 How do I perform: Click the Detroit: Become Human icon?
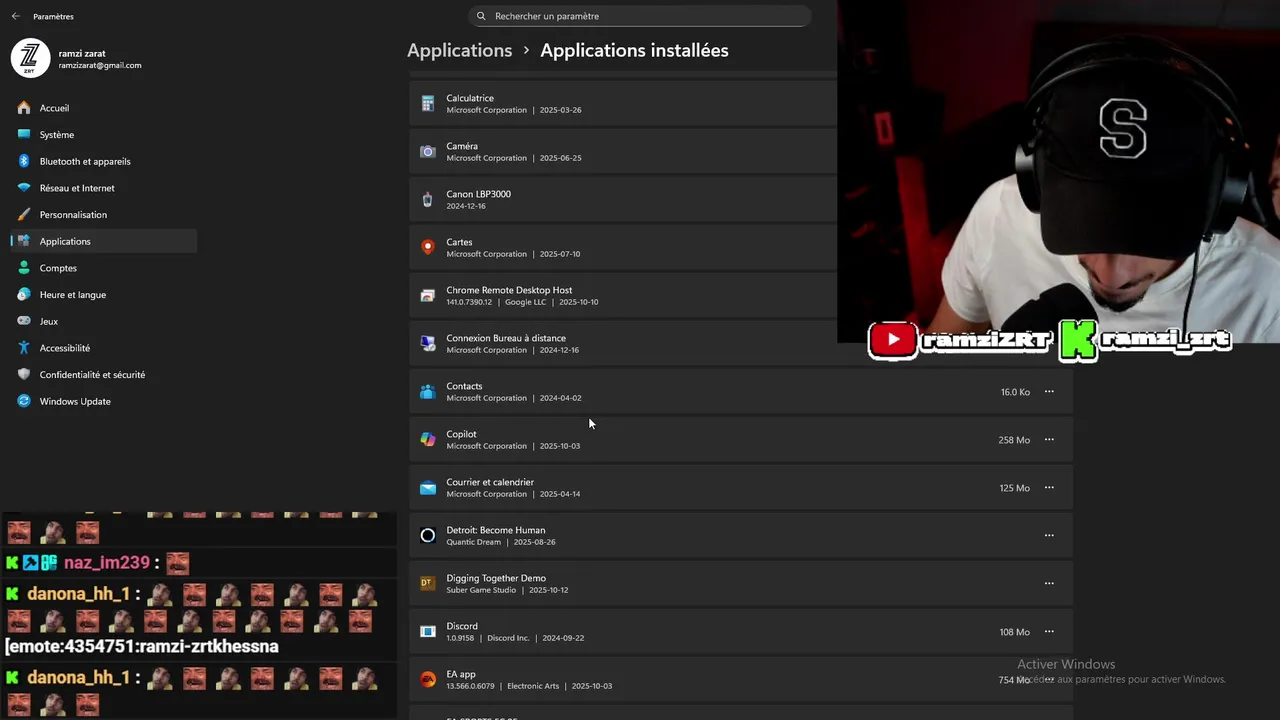click(428, 536)
